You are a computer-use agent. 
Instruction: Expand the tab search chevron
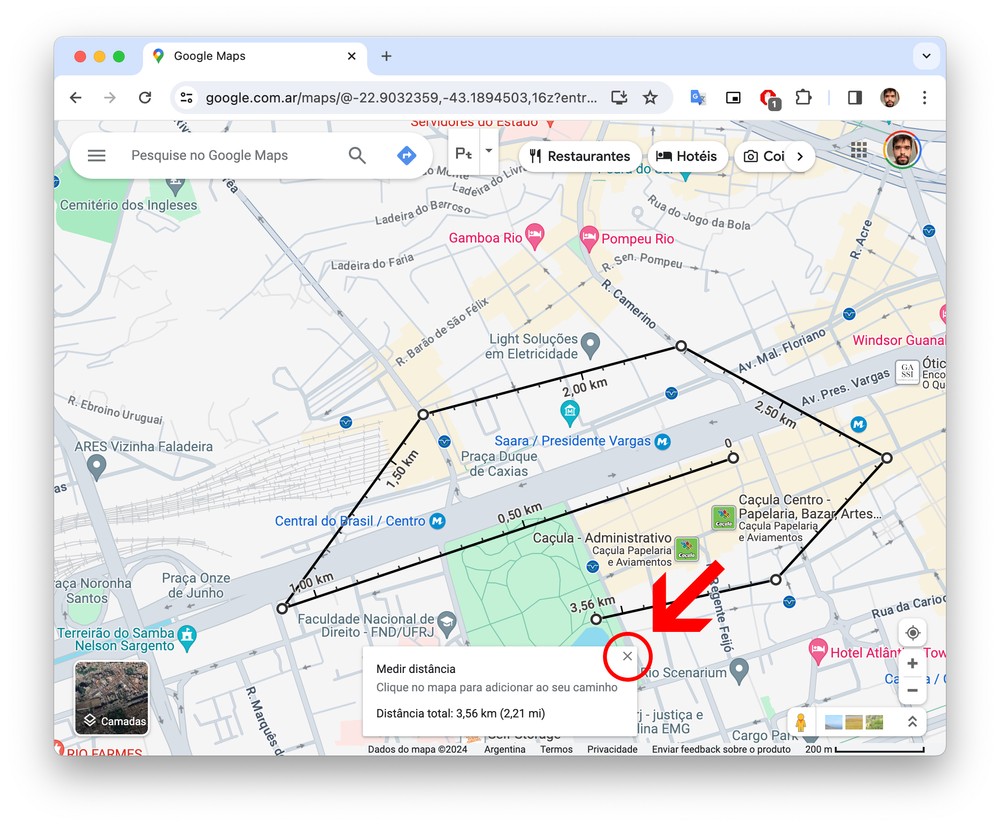pyautogui.click(x=924, y=56)
